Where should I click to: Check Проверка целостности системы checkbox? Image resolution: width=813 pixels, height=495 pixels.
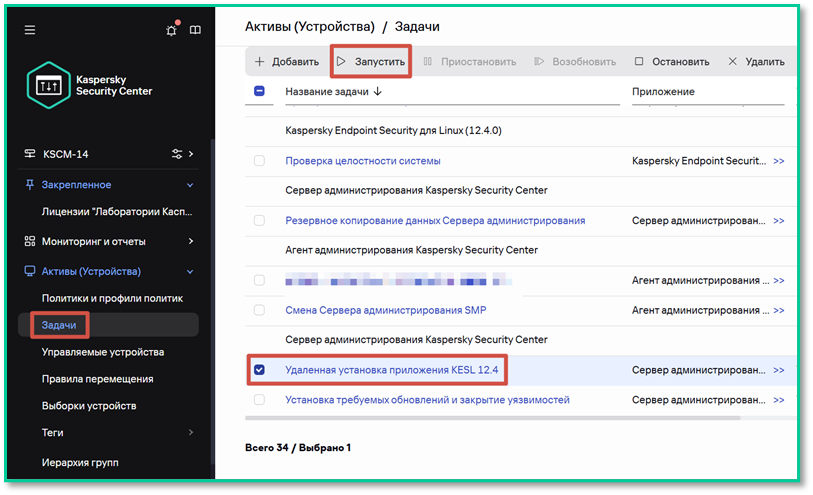(259, 161)
